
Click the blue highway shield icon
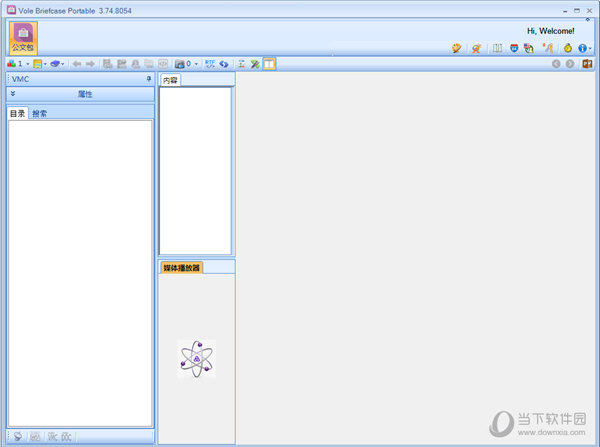[x=513, y=47]
